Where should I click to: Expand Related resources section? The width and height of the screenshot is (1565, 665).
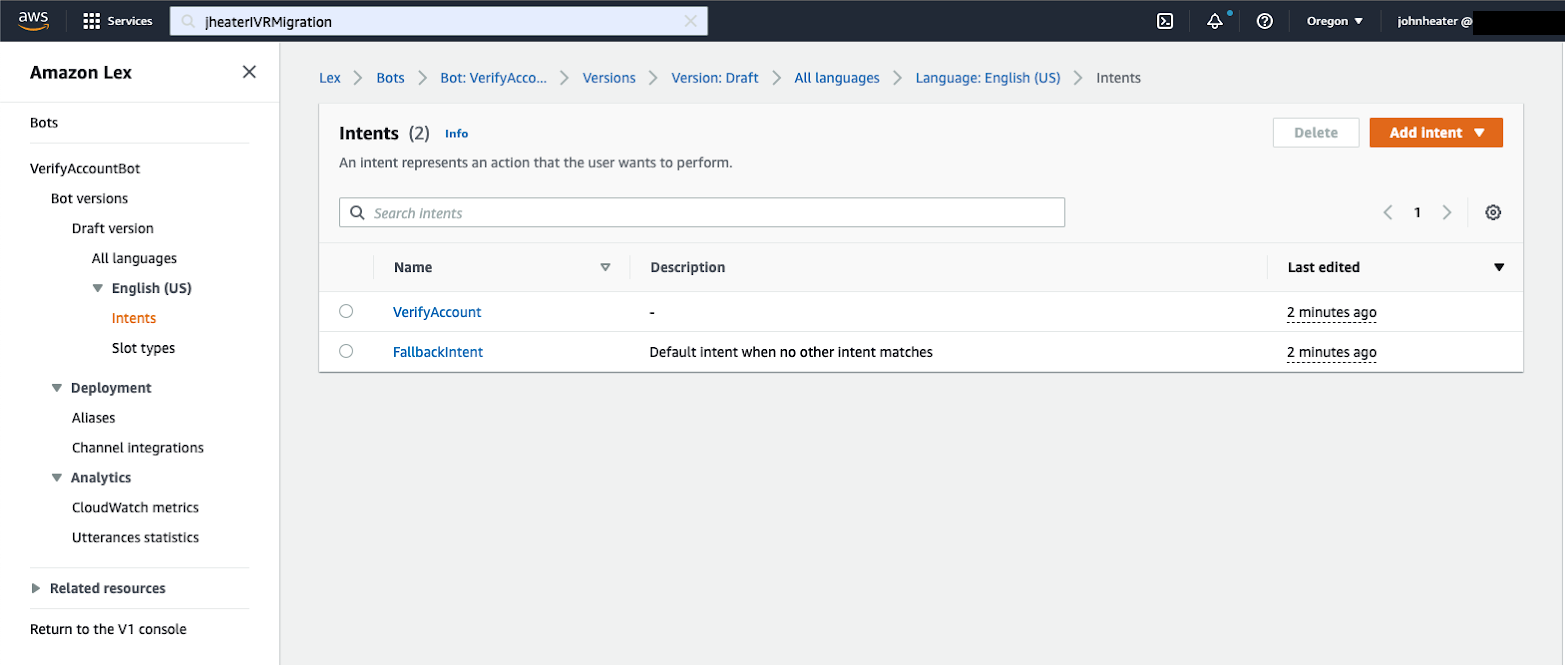[x=36, y=588]
